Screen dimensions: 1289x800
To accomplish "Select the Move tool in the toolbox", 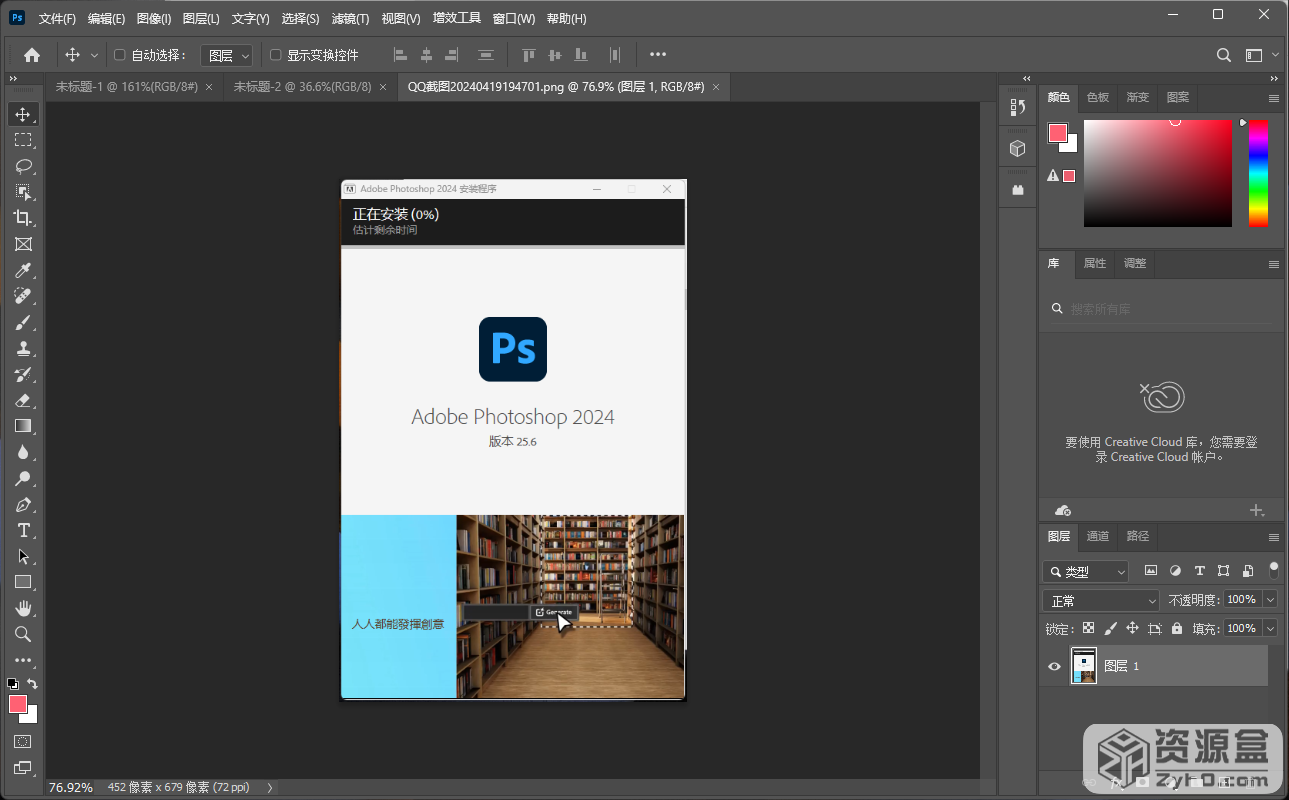I will (23, 114).
